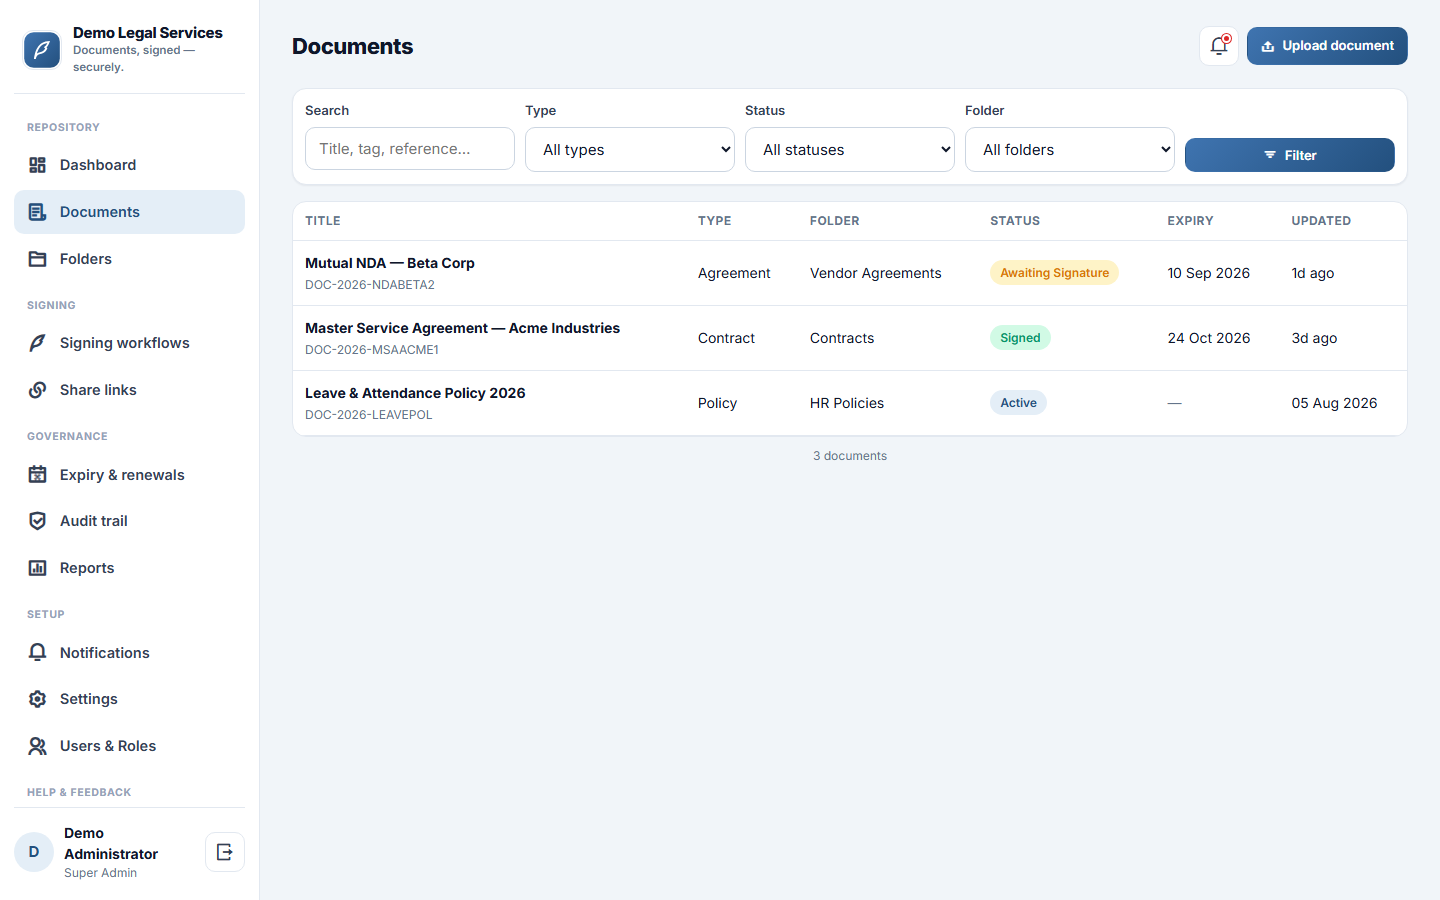This screenshot has height=900, width=1440.
Task: Open the Audit trail page
Action: tap(129, 521)
